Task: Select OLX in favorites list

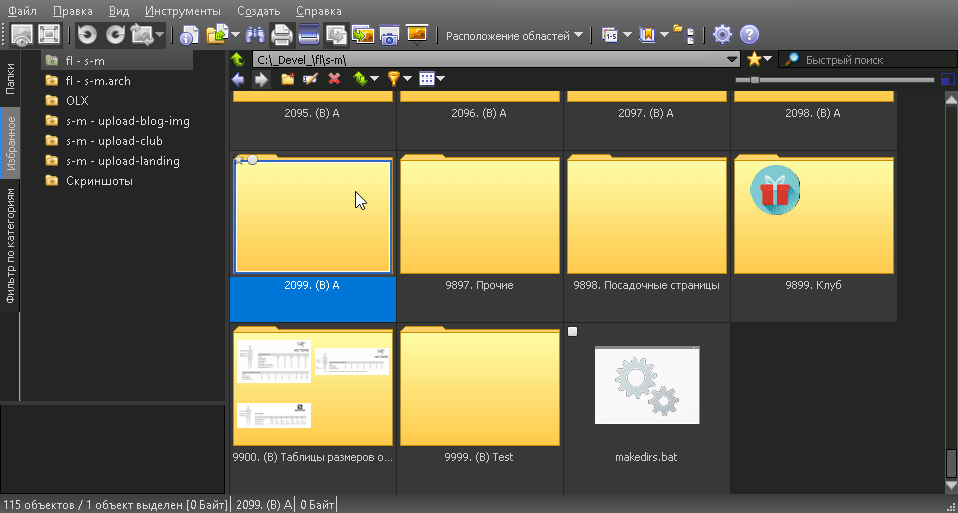Action: tap(77, 101)
